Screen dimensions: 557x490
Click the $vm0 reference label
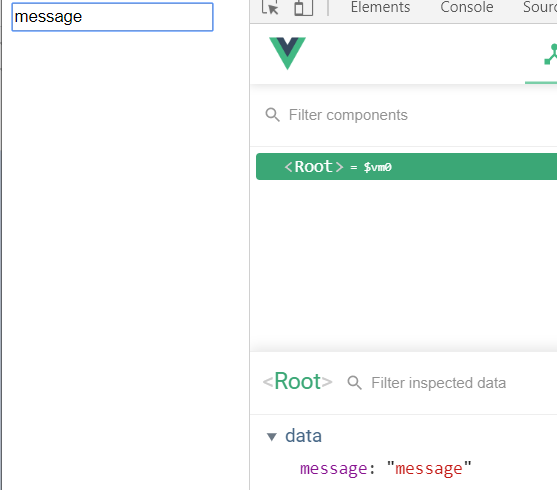coord(377,167)
